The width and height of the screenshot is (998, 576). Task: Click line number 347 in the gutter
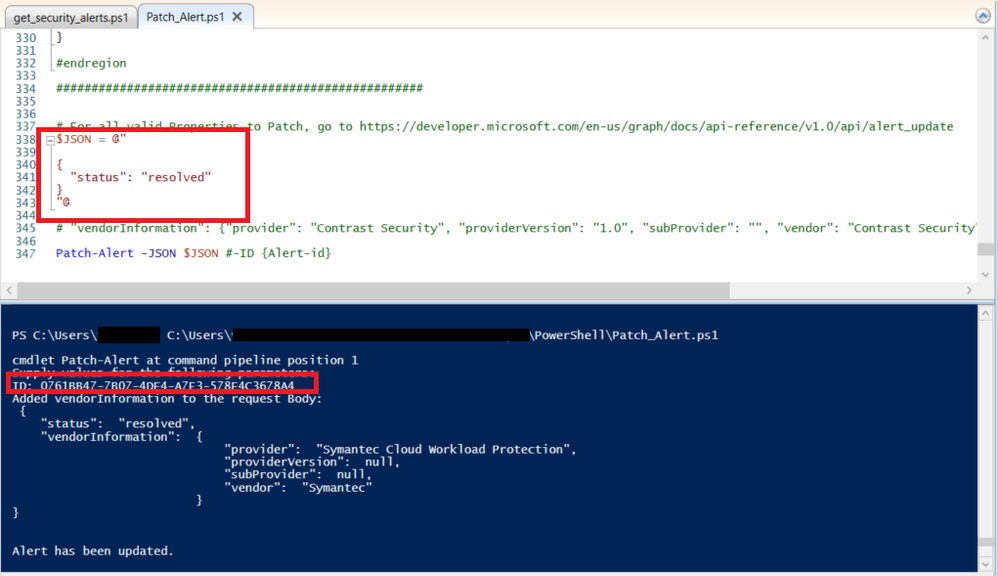25,253
